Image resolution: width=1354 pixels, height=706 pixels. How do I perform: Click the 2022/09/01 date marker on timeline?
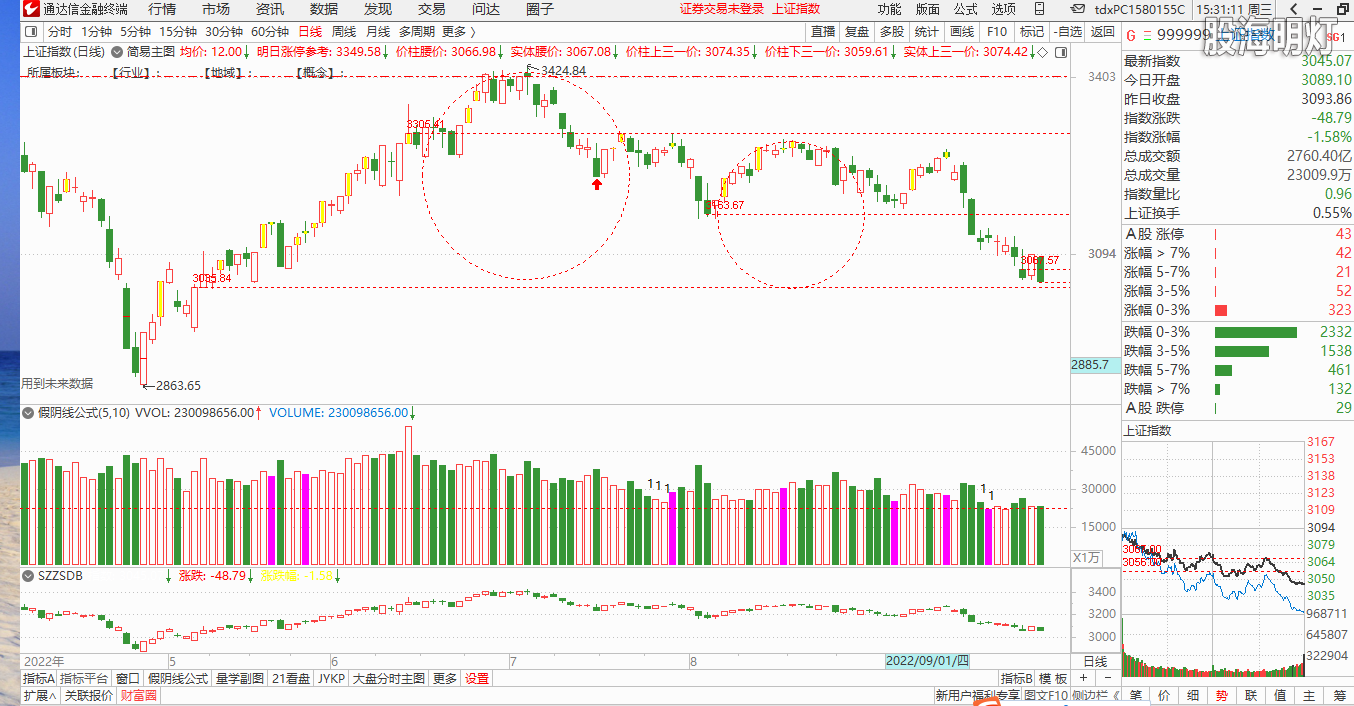point(927,661)
